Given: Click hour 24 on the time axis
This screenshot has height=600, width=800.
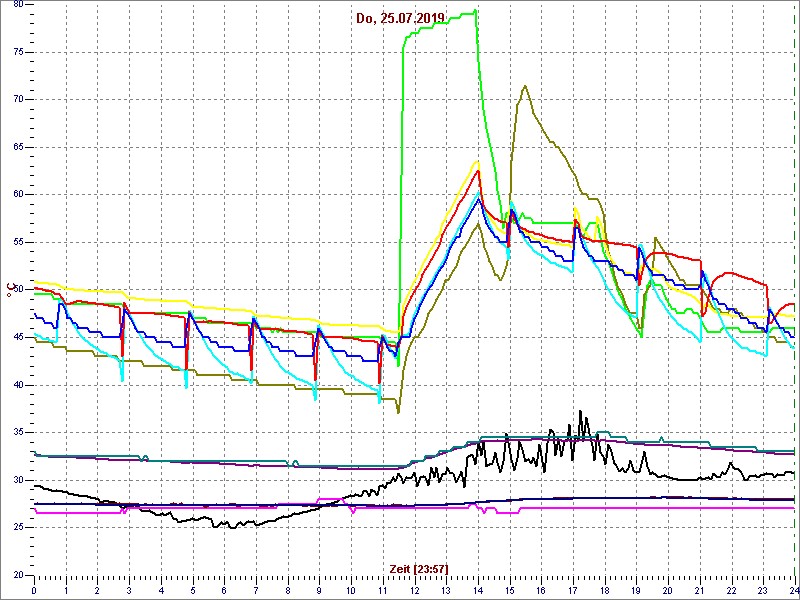Looking at the screenshot, I should pyautogui.click(x=793, y=590).
